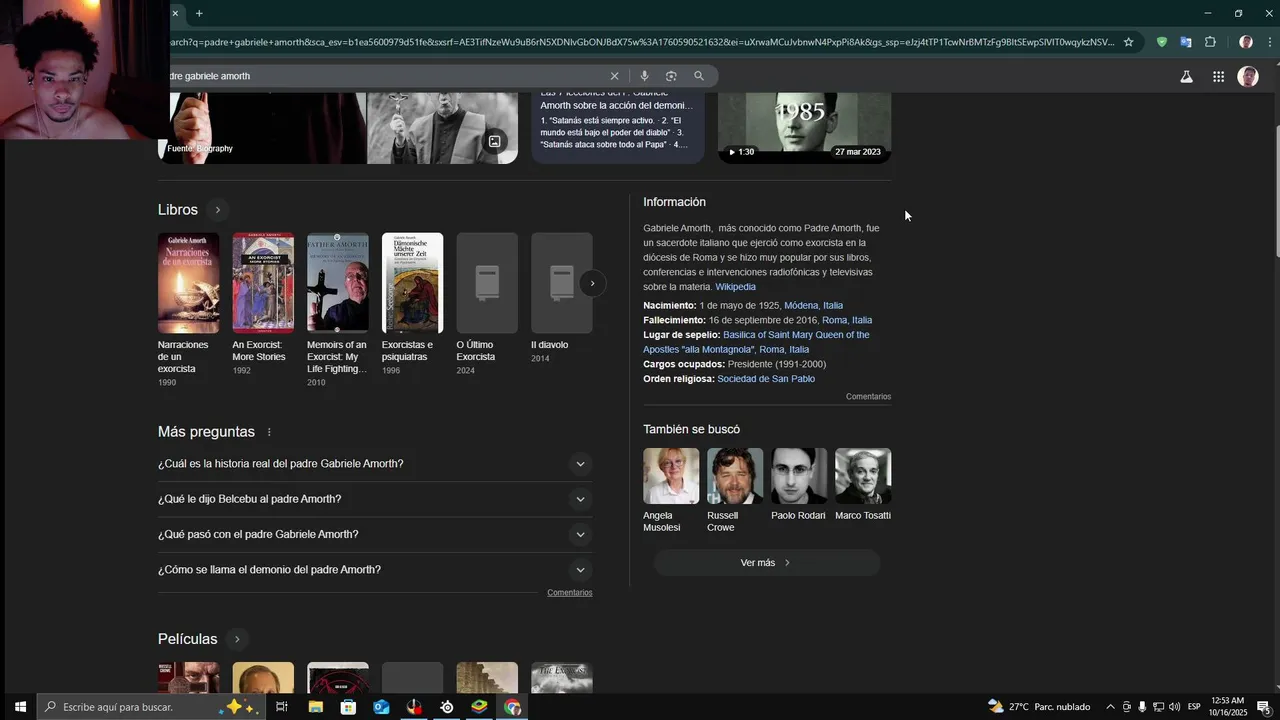
Task: Open Chrome three-dot menu
Action: 1270,42
